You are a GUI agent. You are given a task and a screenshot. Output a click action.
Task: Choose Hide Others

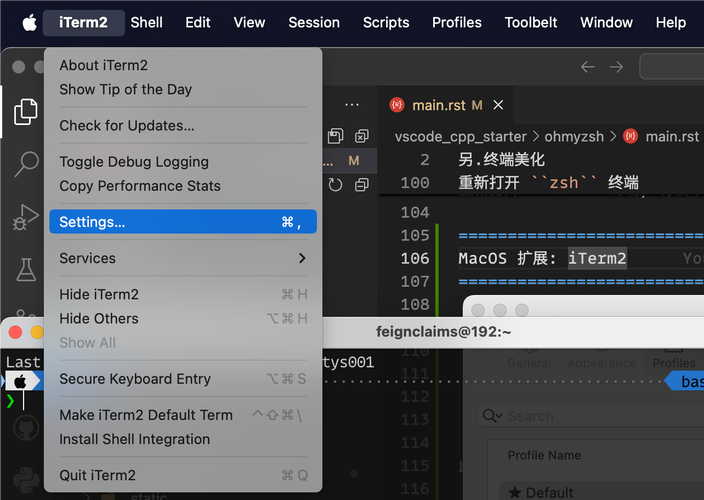[x=183, y=319]
